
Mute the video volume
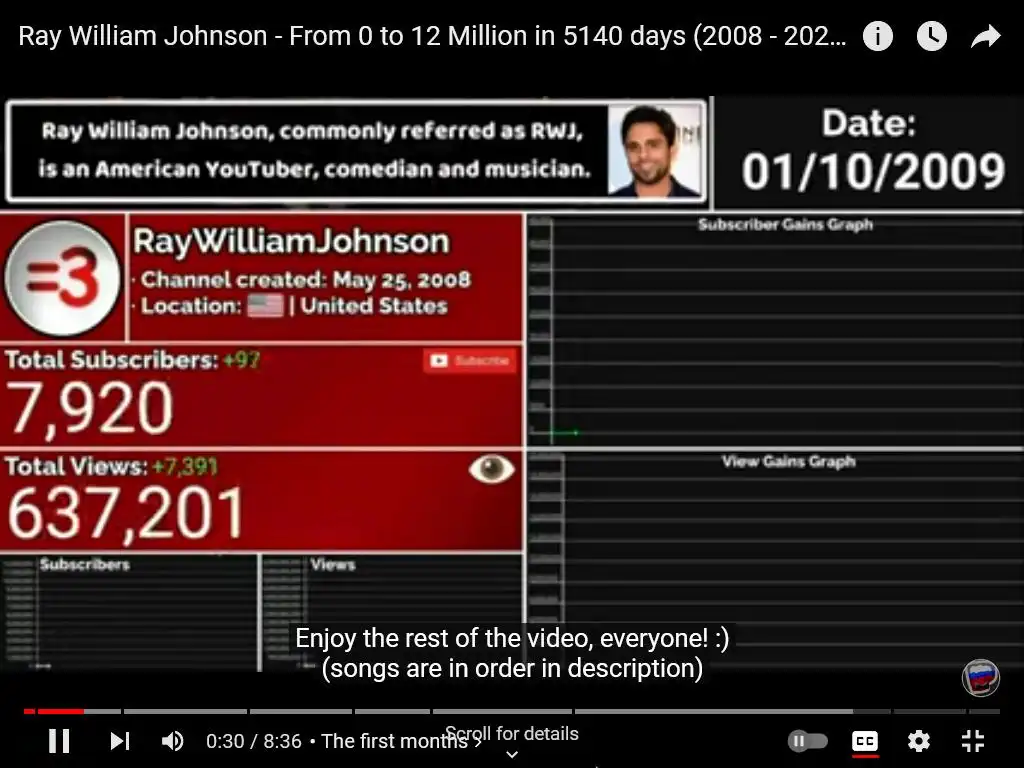[x=172, y=741]
